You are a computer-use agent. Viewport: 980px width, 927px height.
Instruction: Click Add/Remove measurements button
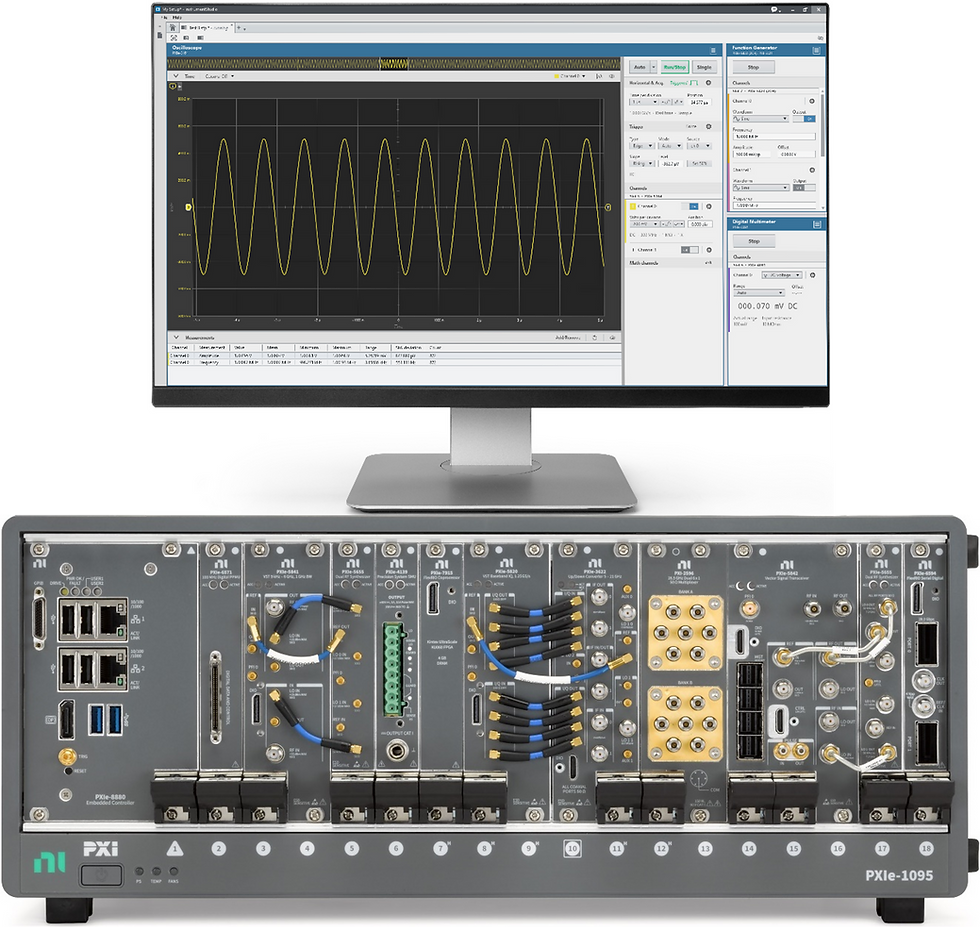click(x=568, y=338)
